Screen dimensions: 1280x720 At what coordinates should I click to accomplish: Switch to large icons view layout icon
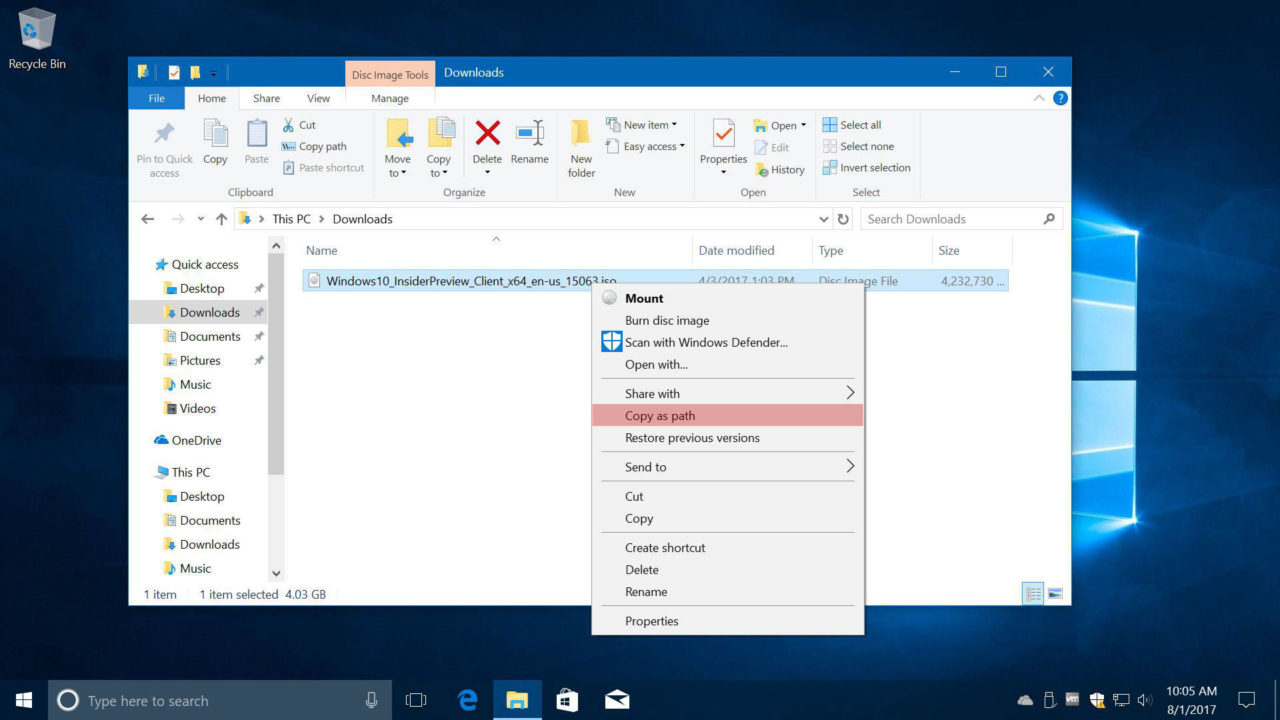[x=1054, y=594]
